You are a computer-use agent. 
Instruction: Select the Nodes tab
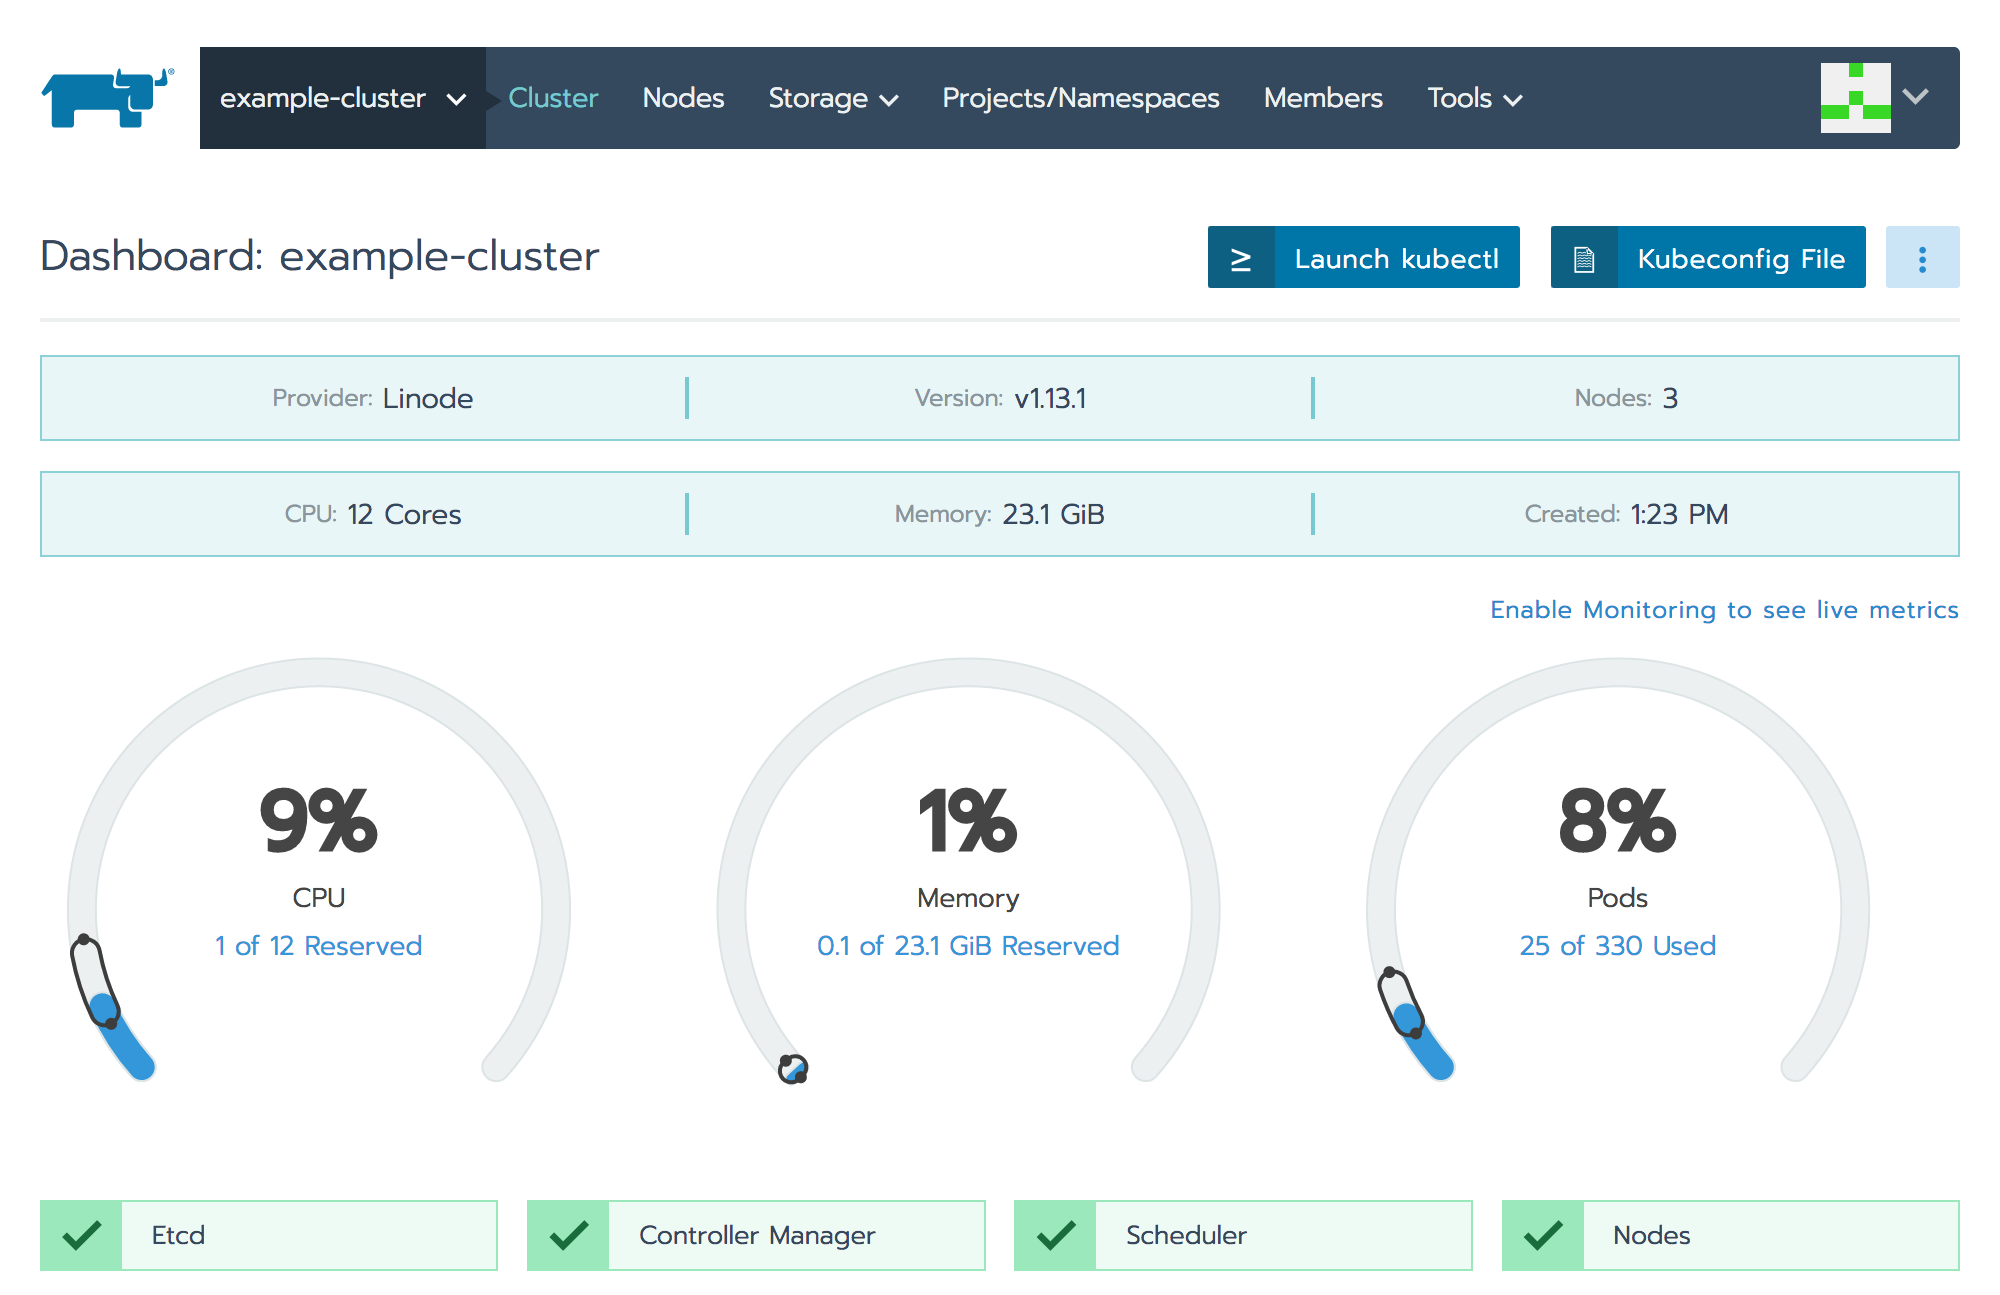click(685, 98)
